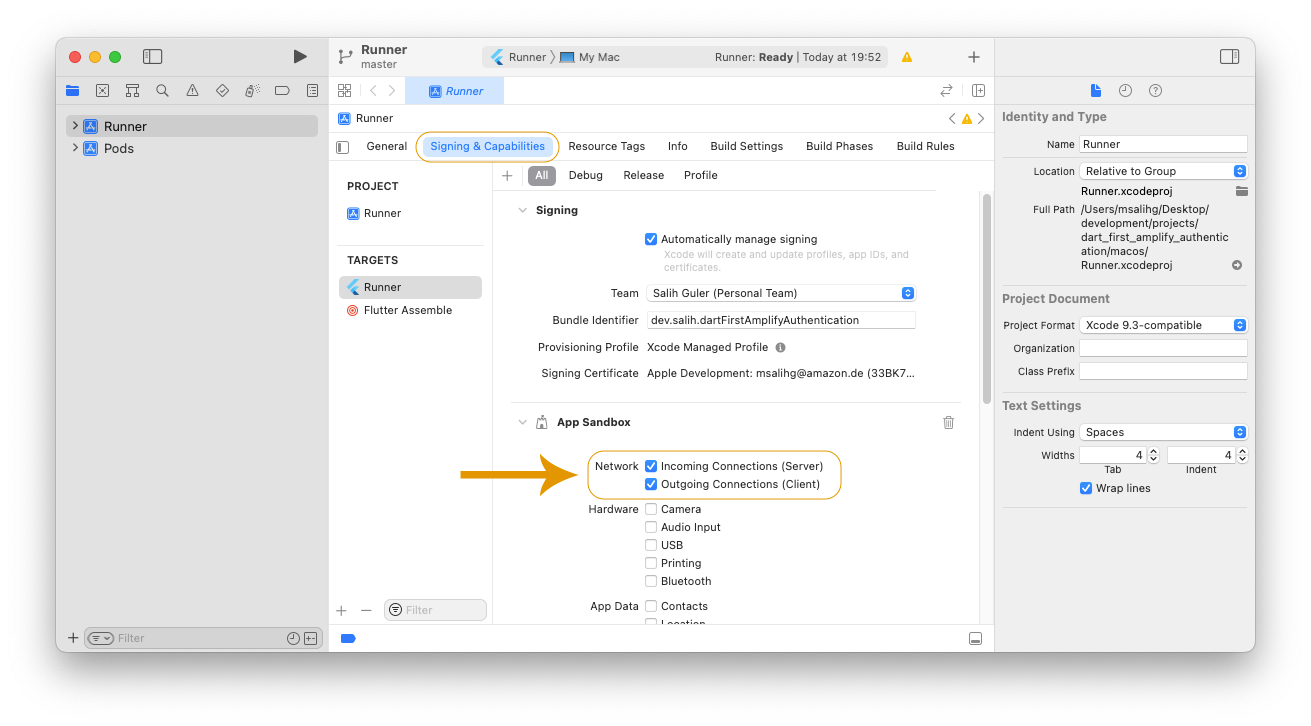Enable the Audio Input checkbox
The image size is (1311, 726).
[x=651, y=527]
